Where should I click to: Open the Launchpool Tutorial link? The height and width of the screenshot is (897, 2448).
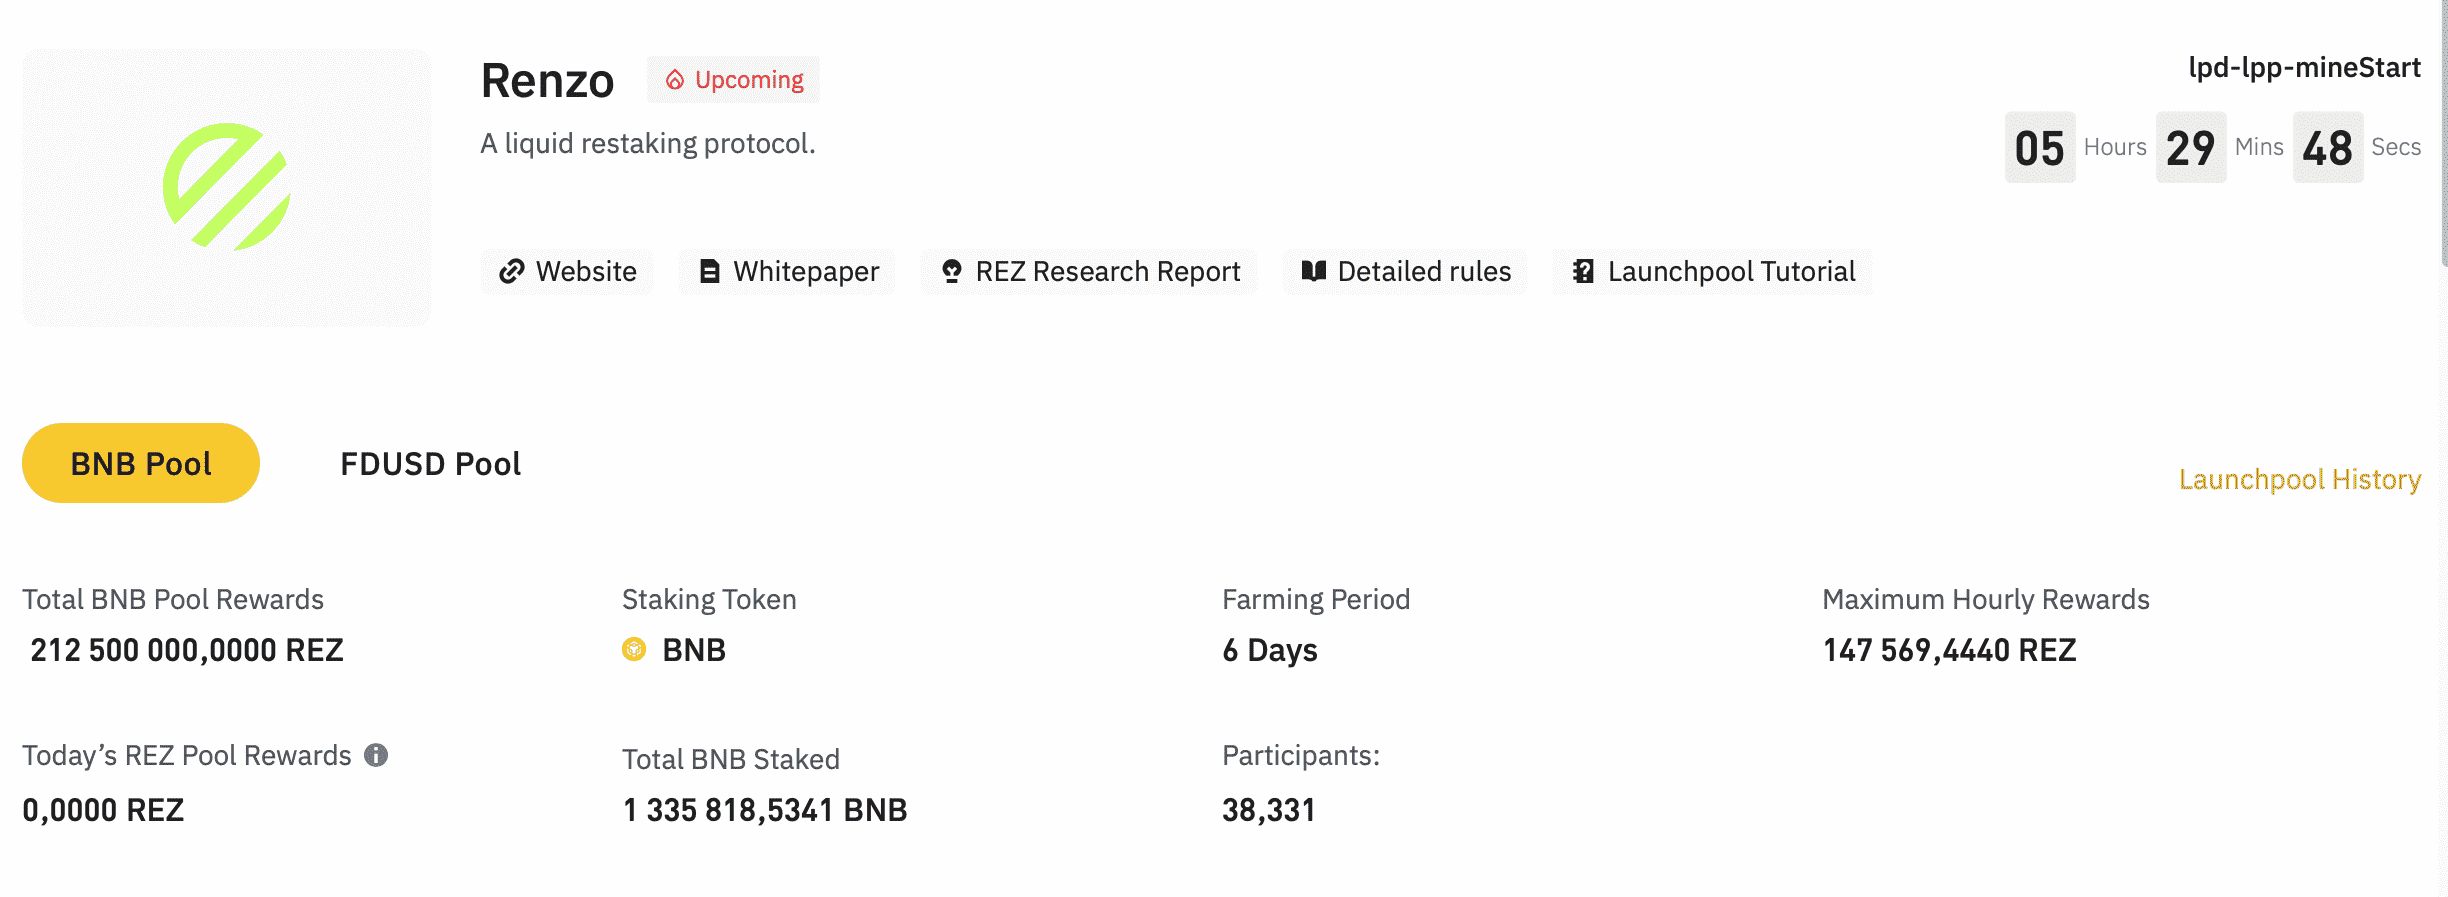tap(1731, 272)
